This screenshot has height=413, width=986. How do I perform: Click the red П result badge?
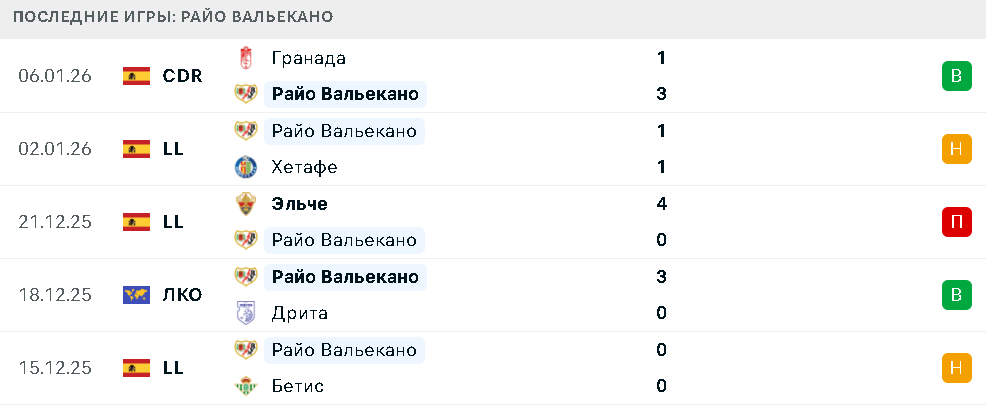pyautogui.click(x=956, y=222)
